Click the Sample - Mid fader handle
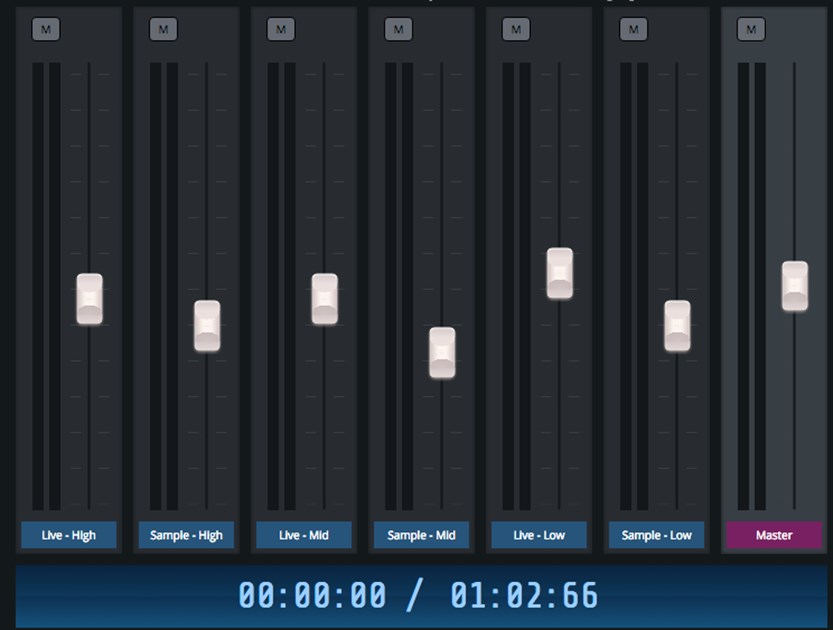 pyautogui.click(x=442, y=353)
